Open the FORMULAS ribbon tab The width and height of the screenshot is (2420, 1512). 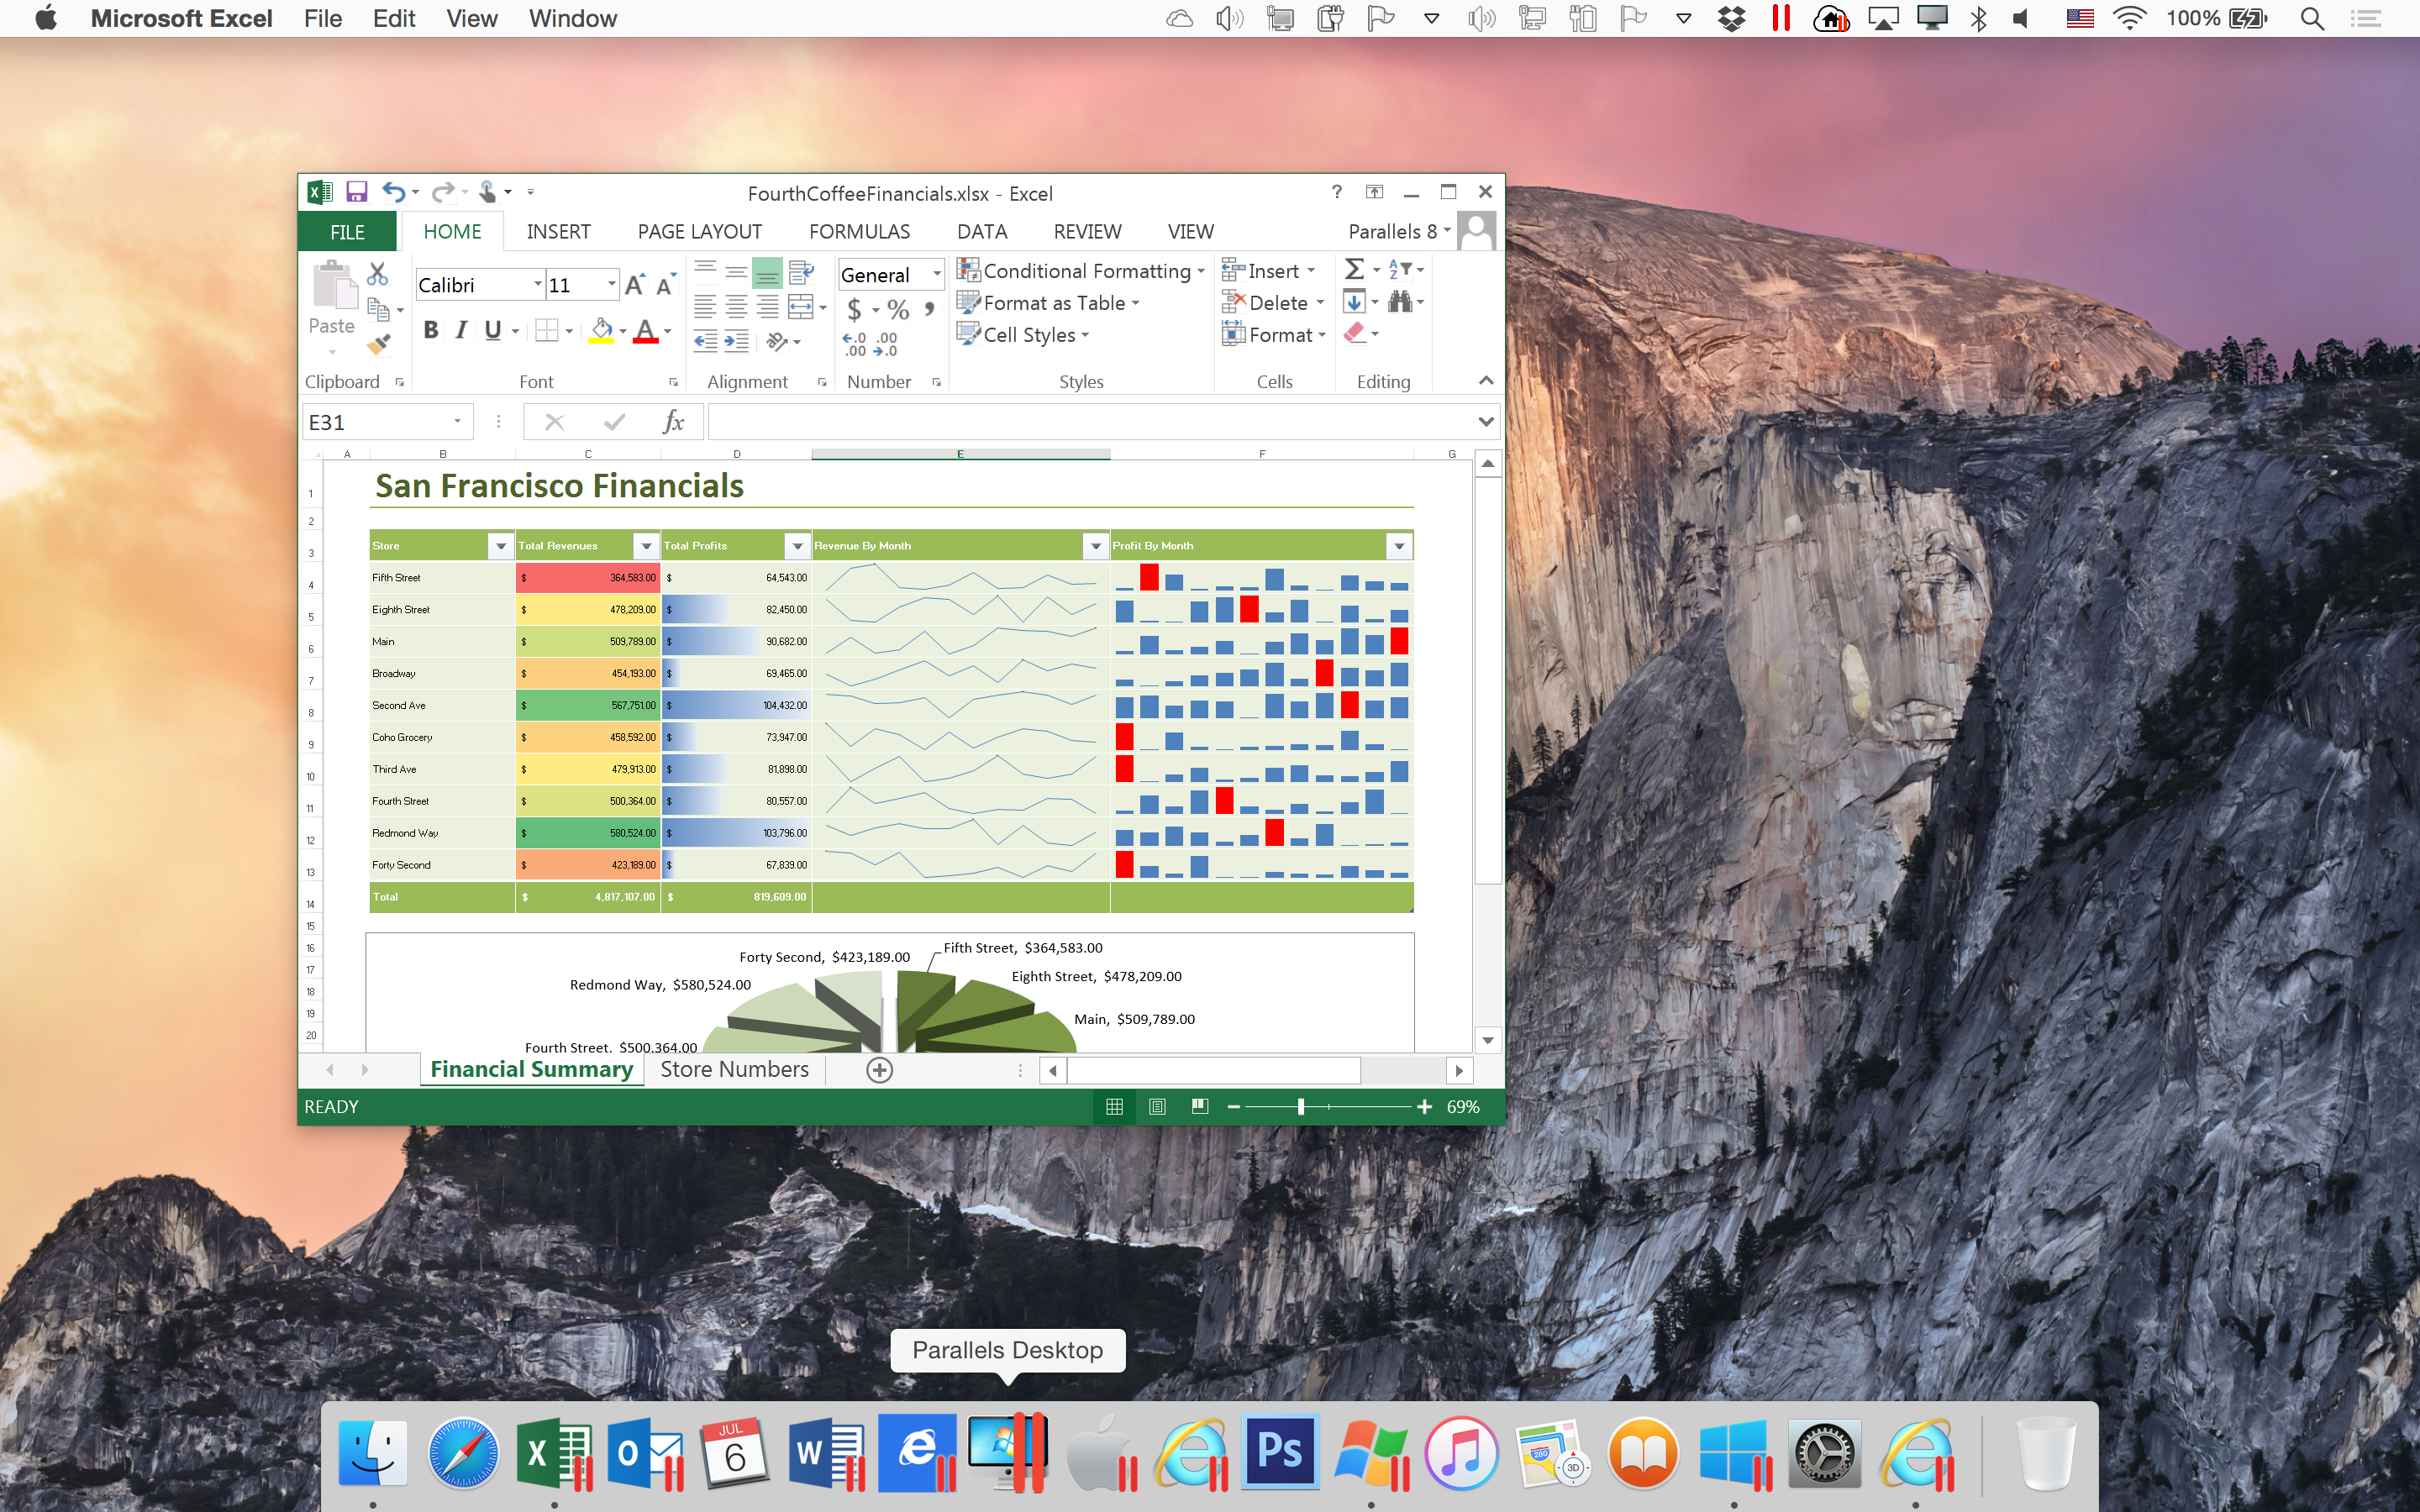859,232
